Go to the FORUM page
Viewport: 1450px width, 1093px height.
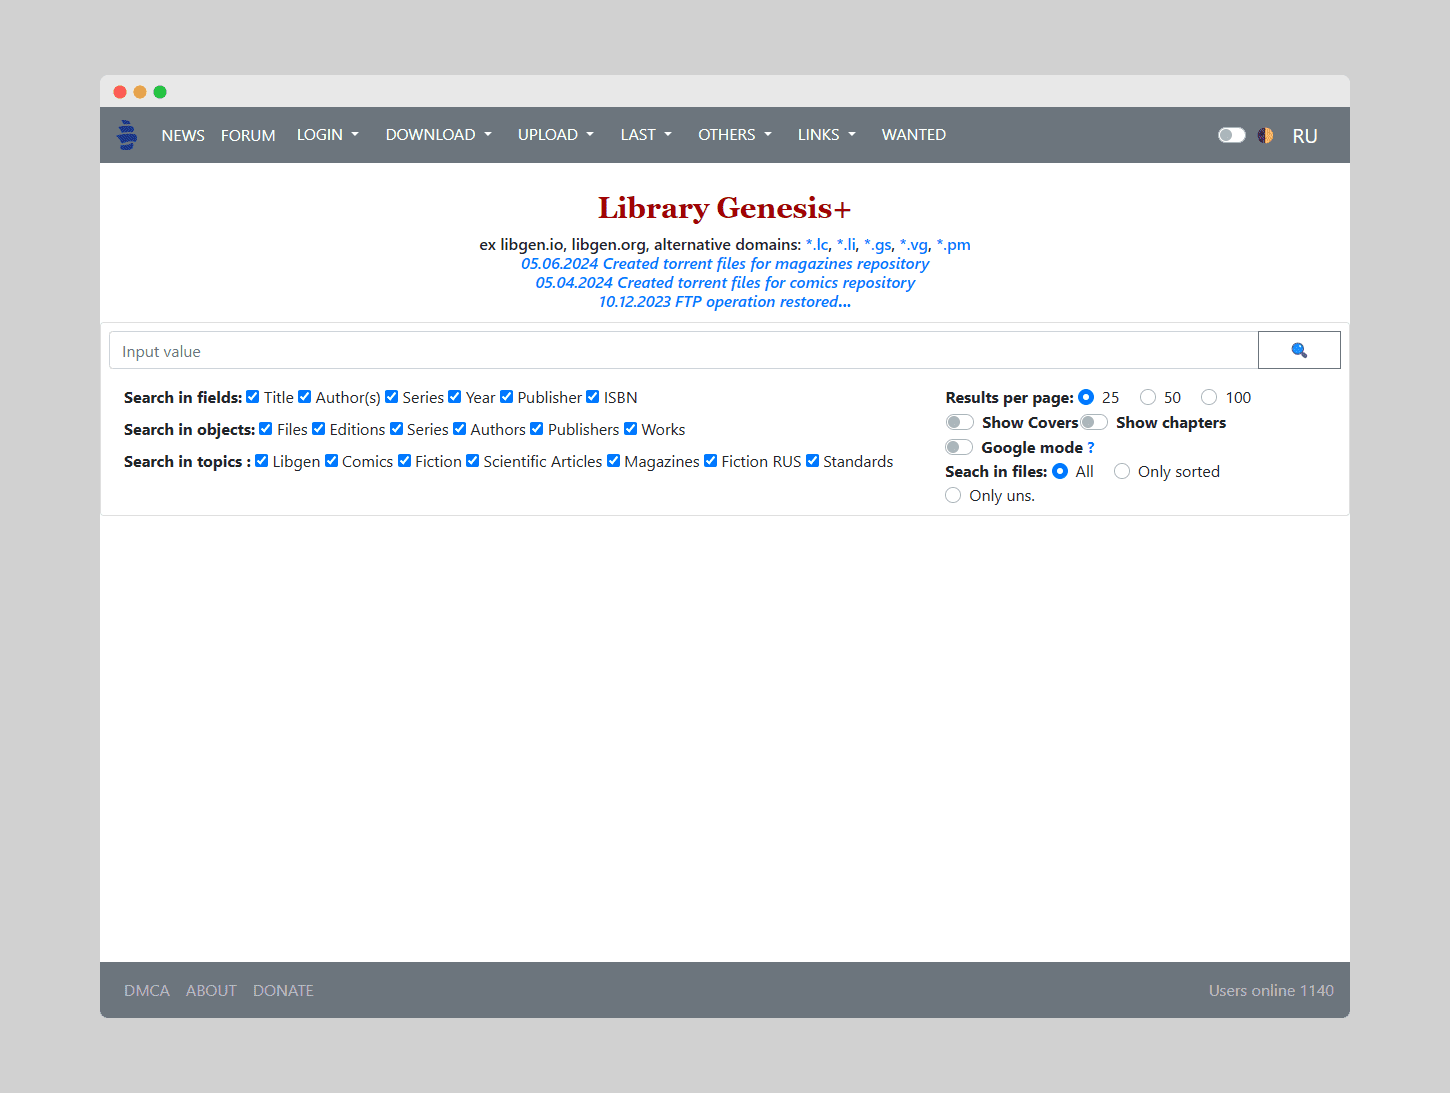tap(248, 134)
